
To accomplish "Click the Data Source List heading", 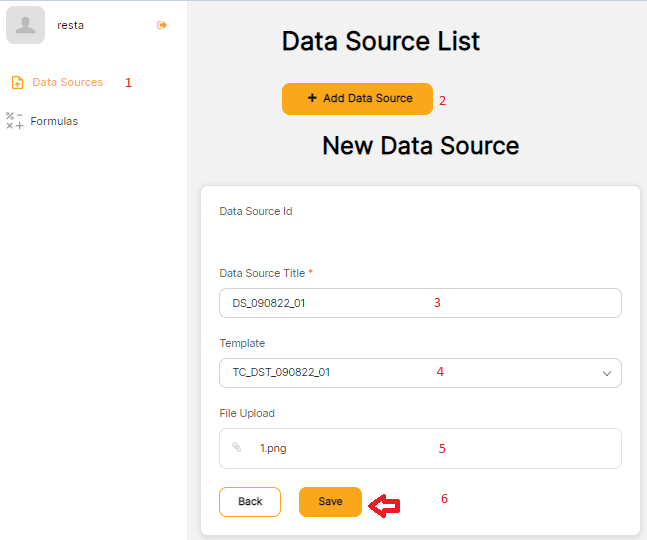I will pos(381,41).
